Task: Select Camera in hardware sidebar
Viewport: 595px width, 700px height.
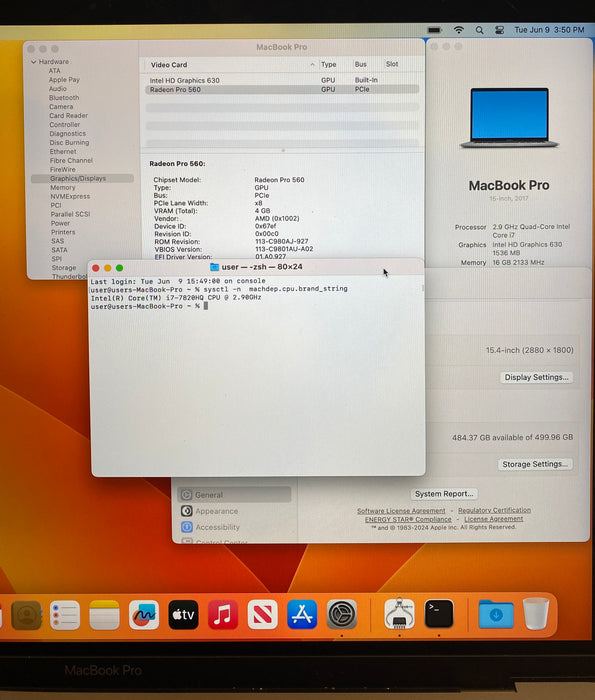Action: pos(61,107)
